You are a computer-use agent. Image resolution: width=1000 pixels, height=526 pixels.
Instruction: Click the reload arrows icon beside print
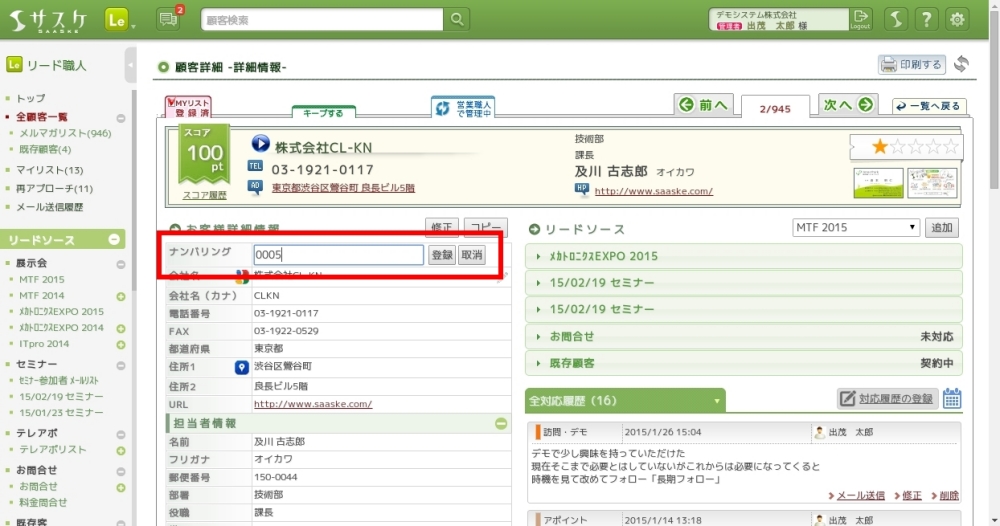961,64
